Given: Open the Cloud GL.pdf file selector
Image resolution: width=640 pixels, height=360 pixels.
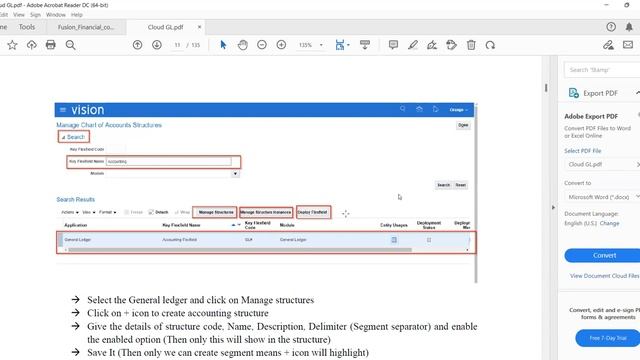Looking at the screenshot, I should 602,164.
